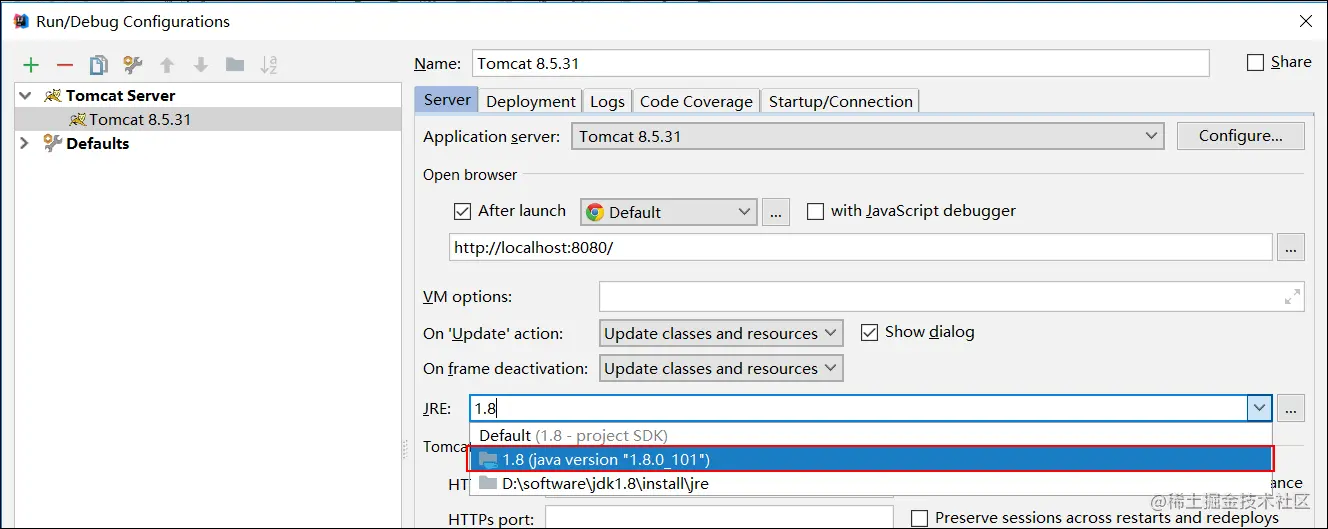Expand the VM options field icon
Image resolution: width=1328 pixels, height=529 pixels.
click(x=1293, y=297)
